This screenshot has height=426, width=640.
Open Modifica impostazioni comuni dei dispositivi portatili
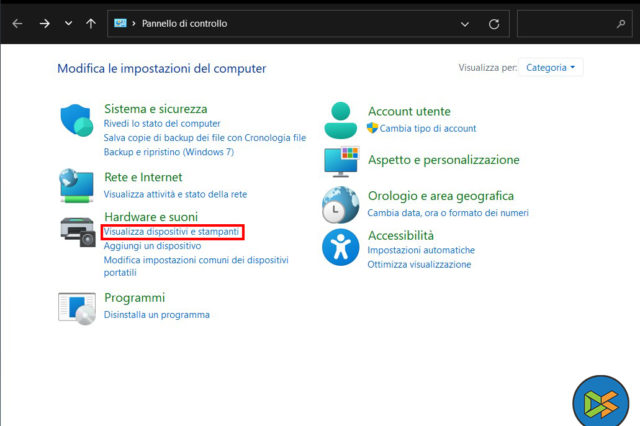pos(196,266)
